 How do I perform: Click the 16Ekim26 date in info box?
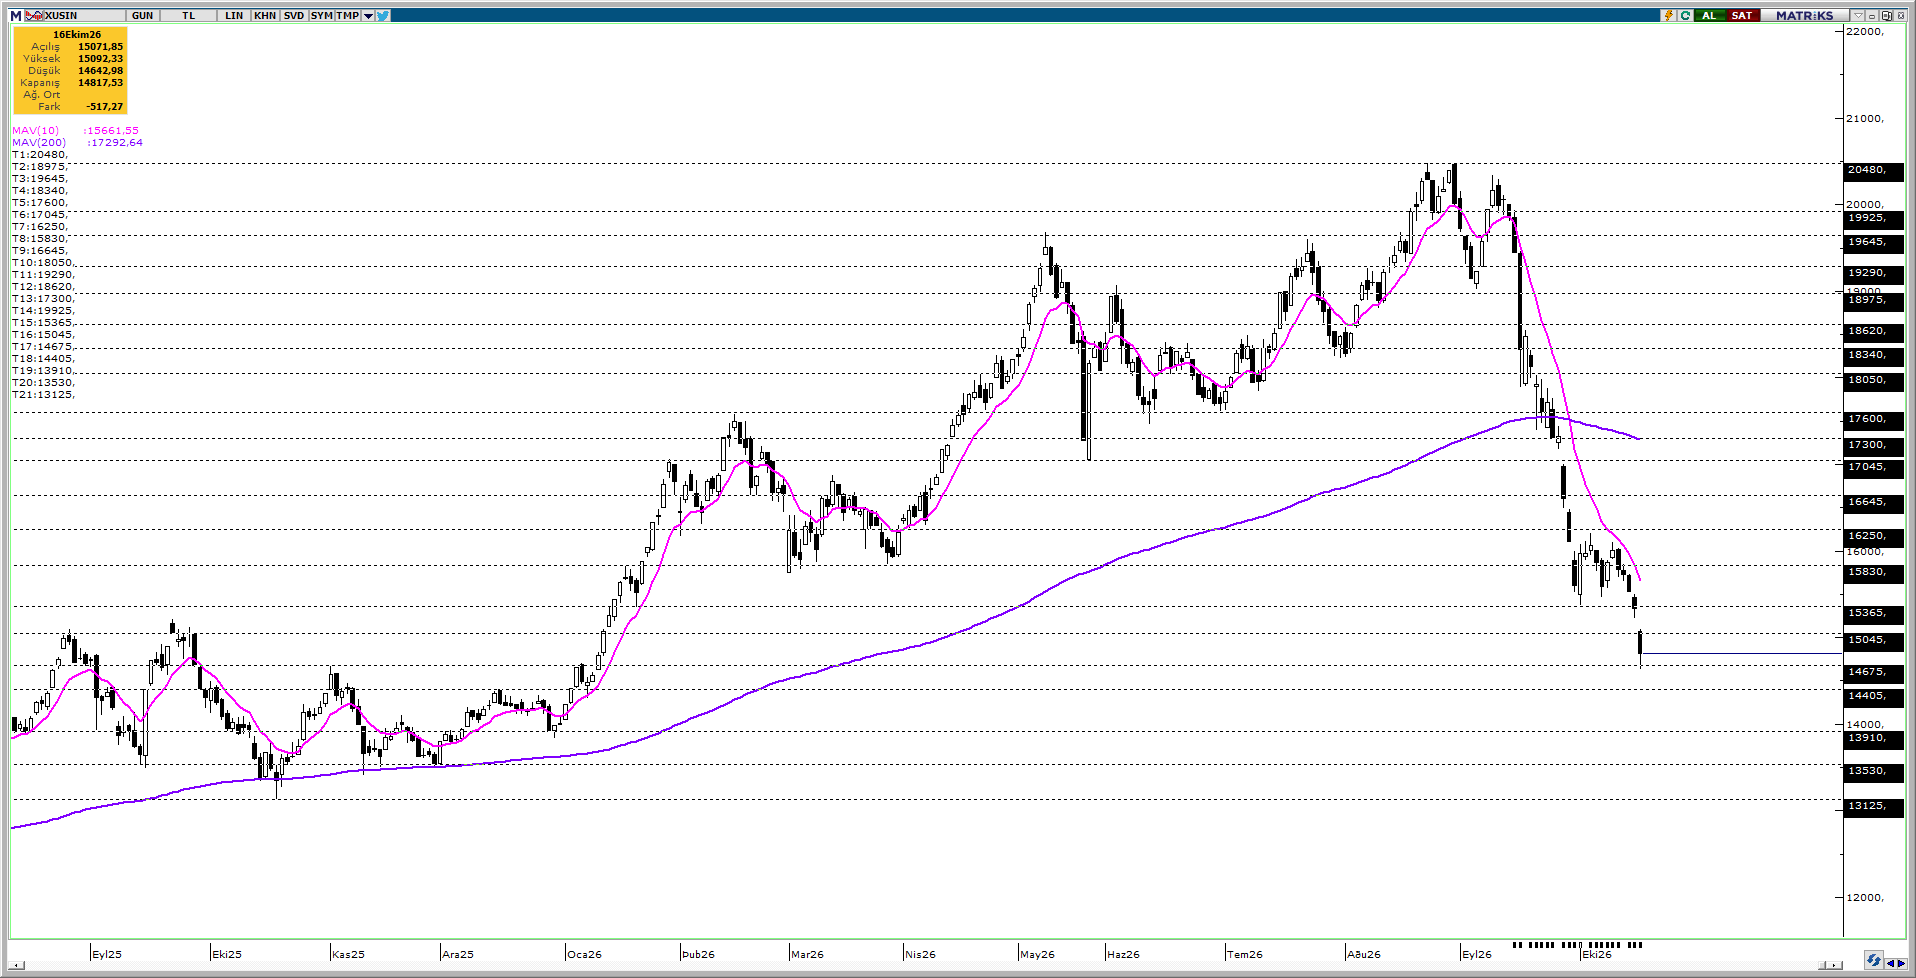[x=77, y=34]
